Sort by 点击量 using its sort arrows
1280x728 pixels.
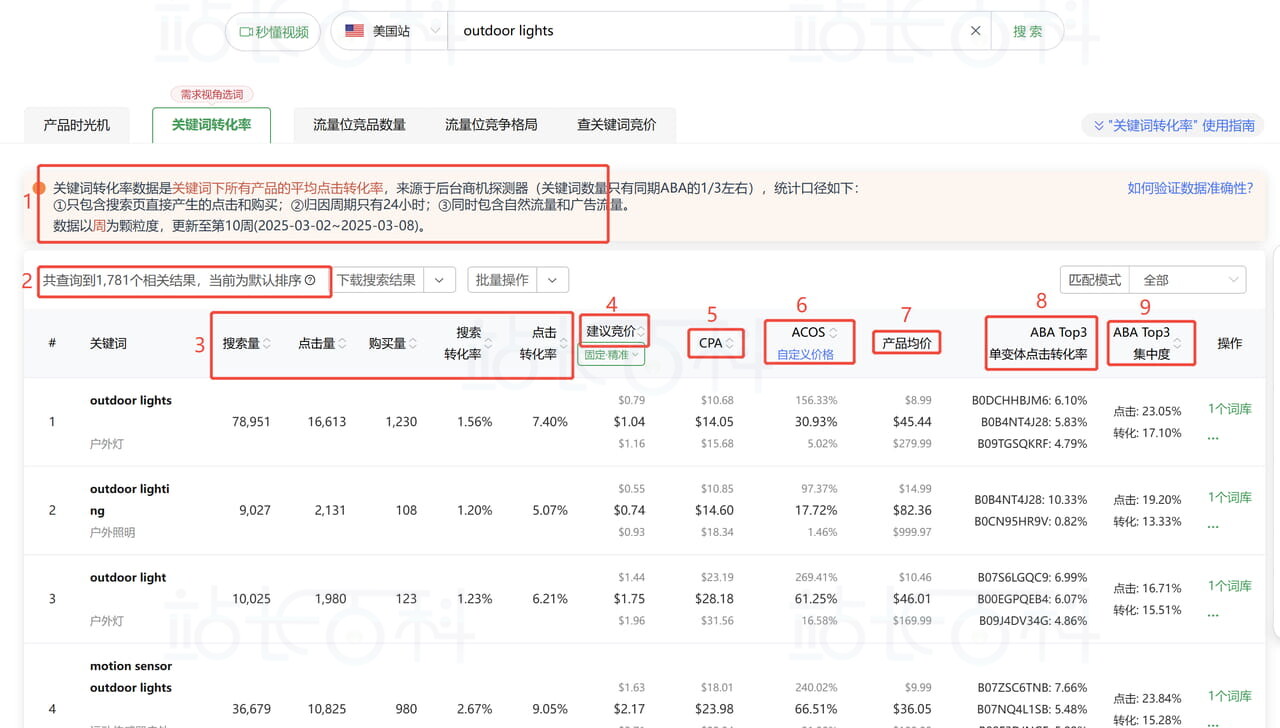point(342,343)
